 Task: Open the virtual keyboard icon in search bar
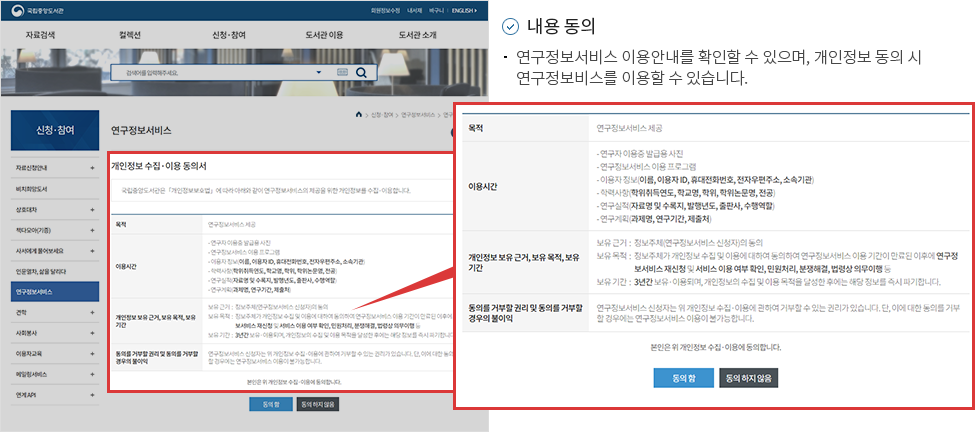344,72
